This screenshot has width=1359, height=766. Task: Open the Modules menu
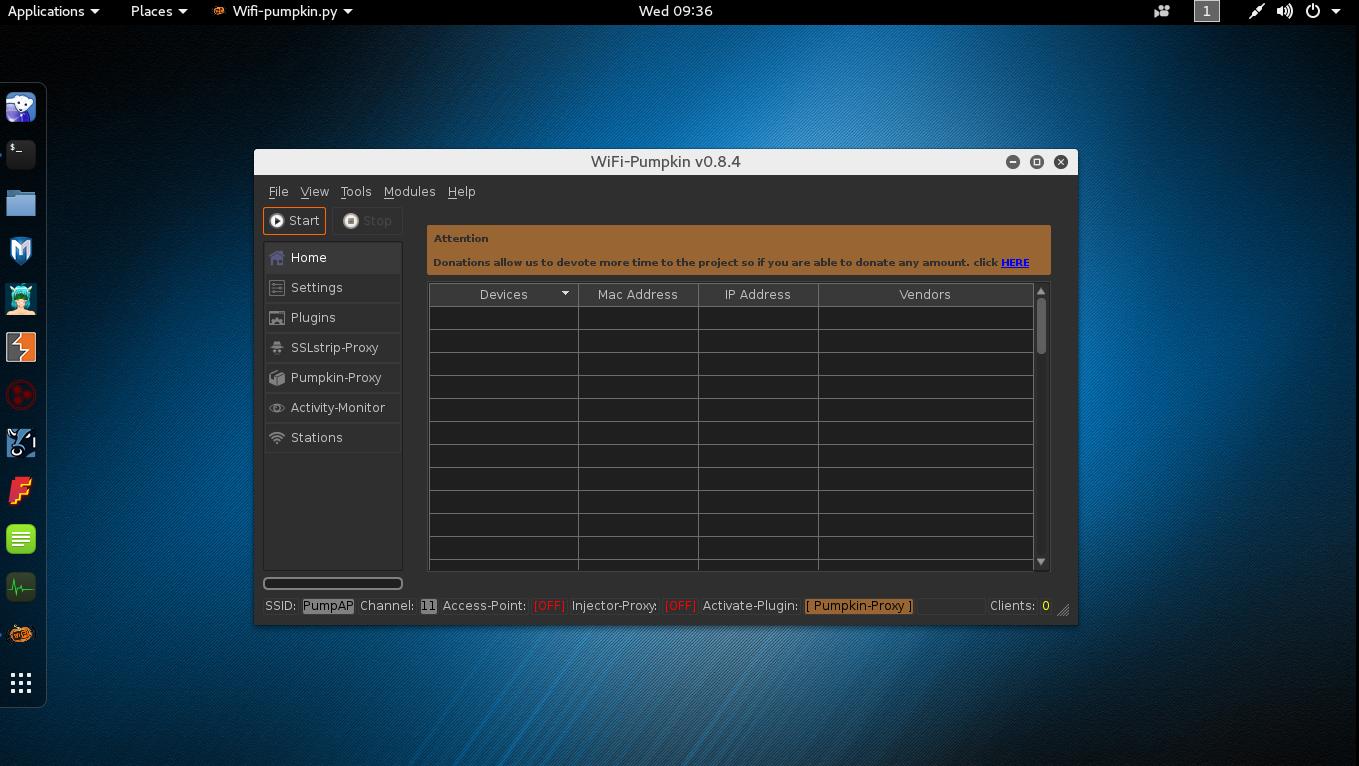pyautogui.click(x=409, y=191)
